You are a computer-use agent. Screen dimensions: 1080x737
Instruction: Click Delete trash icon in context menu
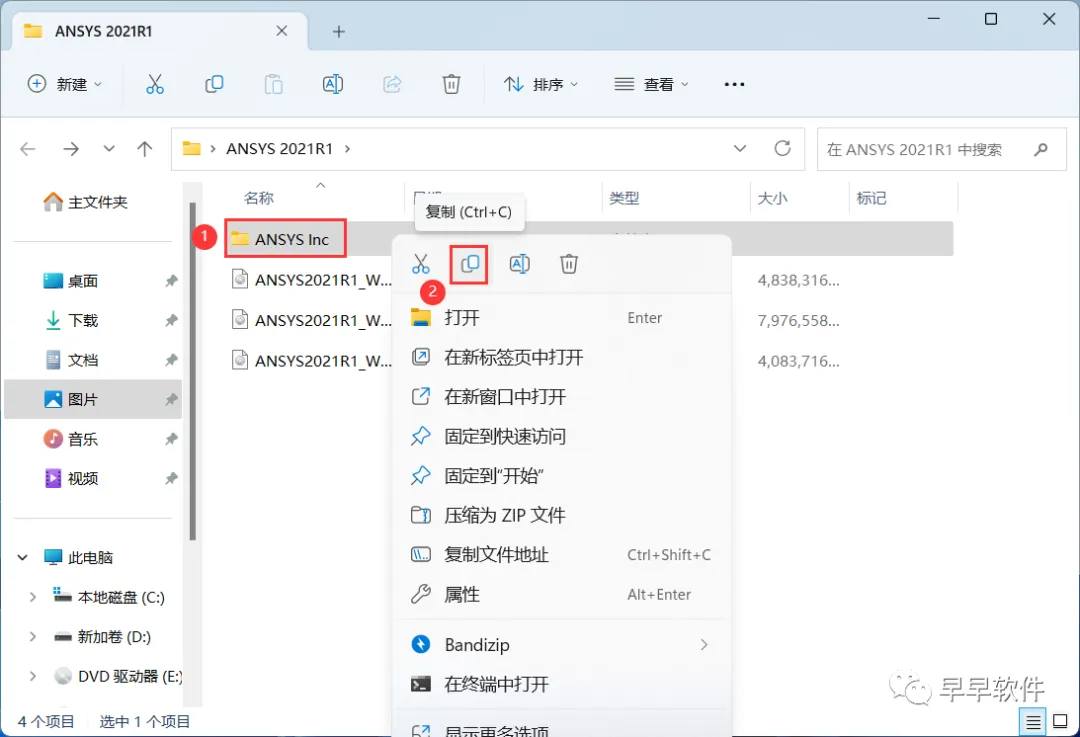(x=569, y=264)
